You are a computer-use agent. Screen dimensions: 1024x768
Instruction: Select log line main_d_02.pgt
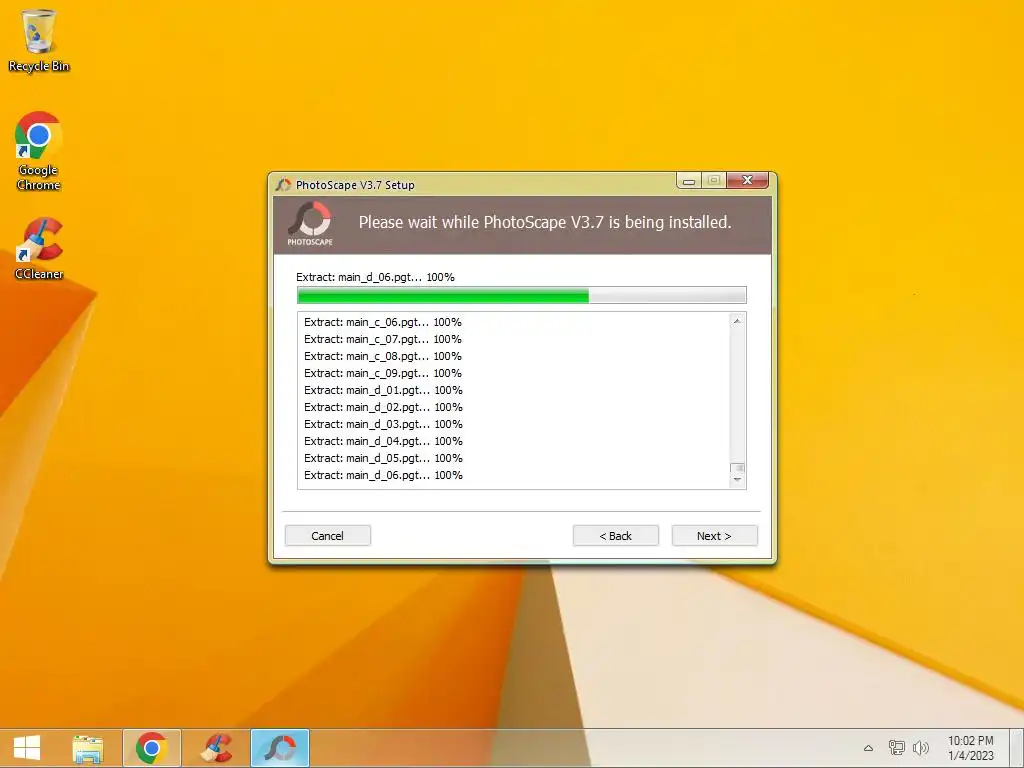[383, 407]
